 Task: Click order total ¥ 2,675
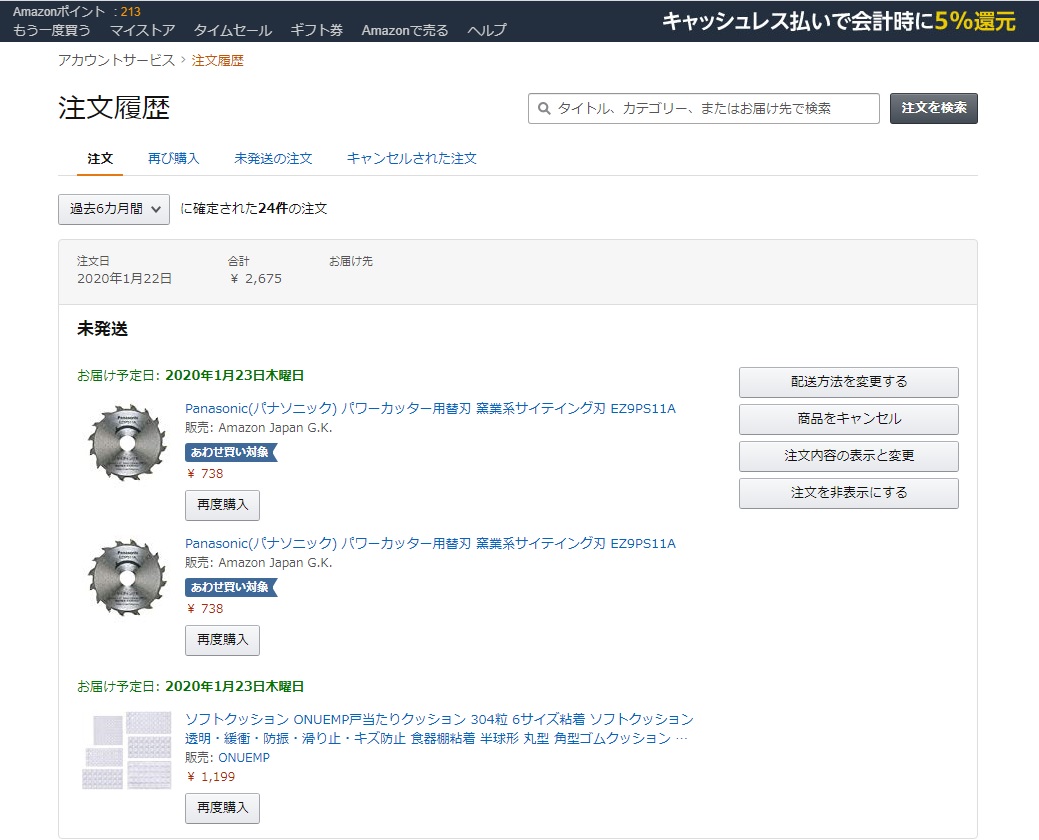[x=256, y=279]
